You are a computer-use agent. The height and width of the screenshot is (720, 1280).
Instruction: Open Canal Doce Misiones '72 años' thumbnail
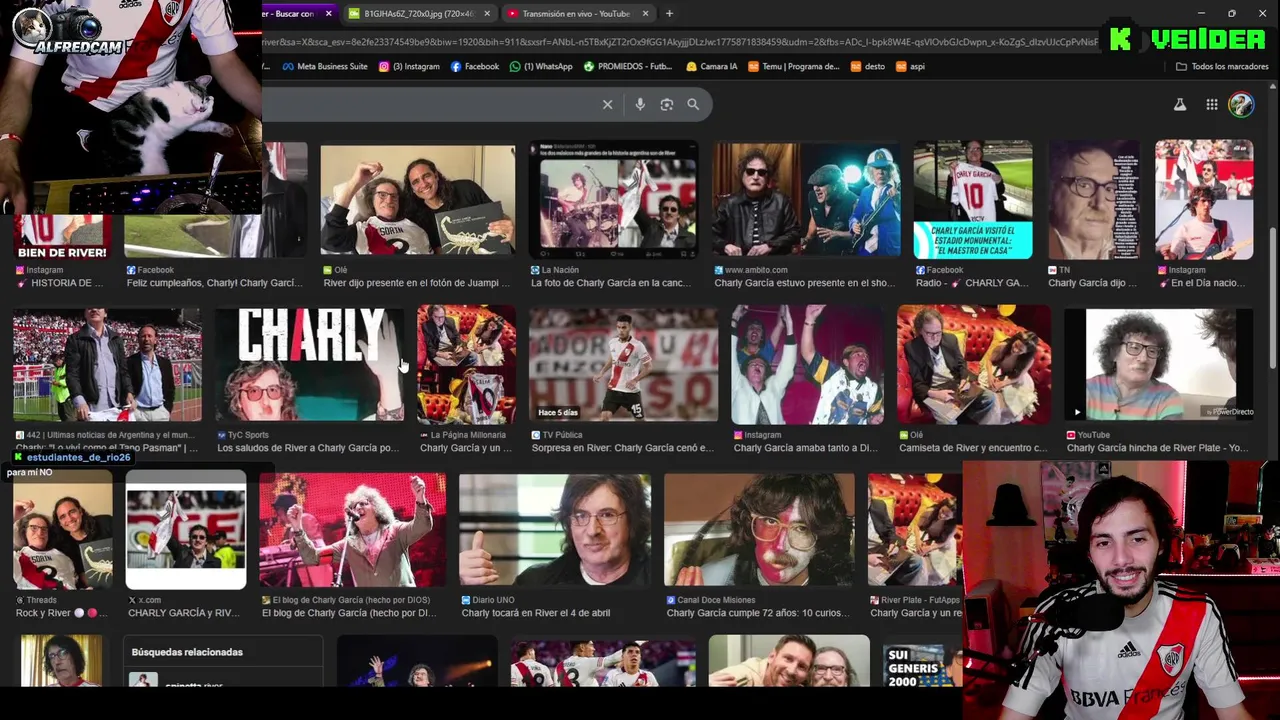[x=760, y=530]
